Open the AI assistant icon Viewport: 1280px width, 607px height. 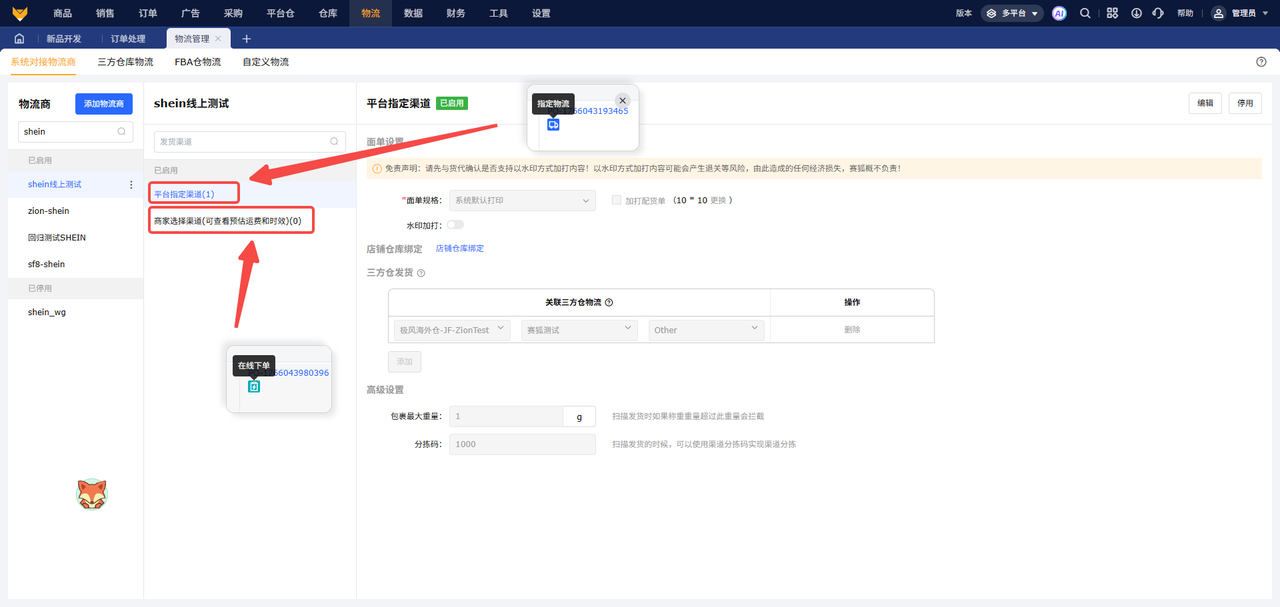1059,13
